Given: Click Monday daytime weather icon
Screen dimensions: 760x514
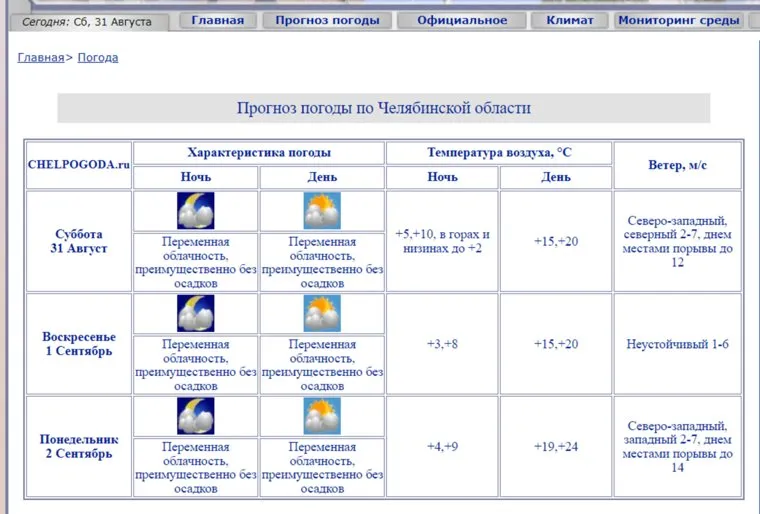Looking at the screenshot, I should [322, 416].
